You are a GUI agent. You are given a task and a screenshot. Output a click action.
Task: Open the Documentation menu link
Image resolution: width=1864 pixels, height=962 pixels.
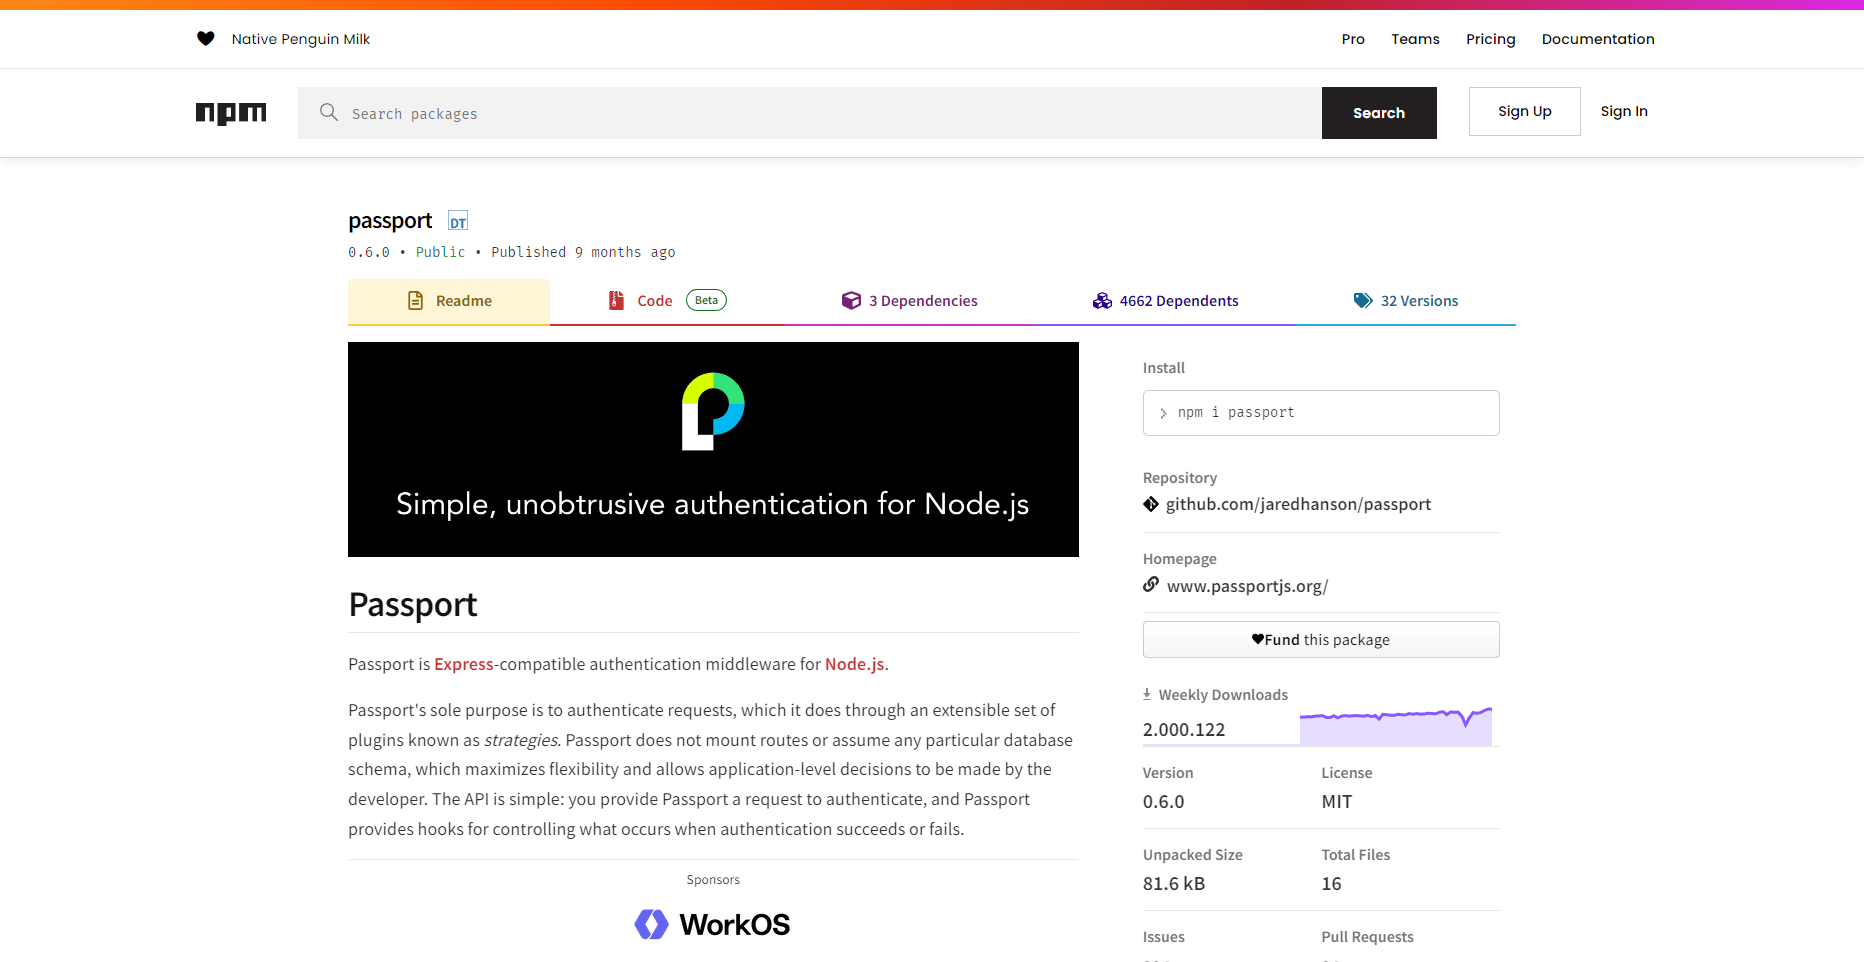click(x=1598, y=39)
